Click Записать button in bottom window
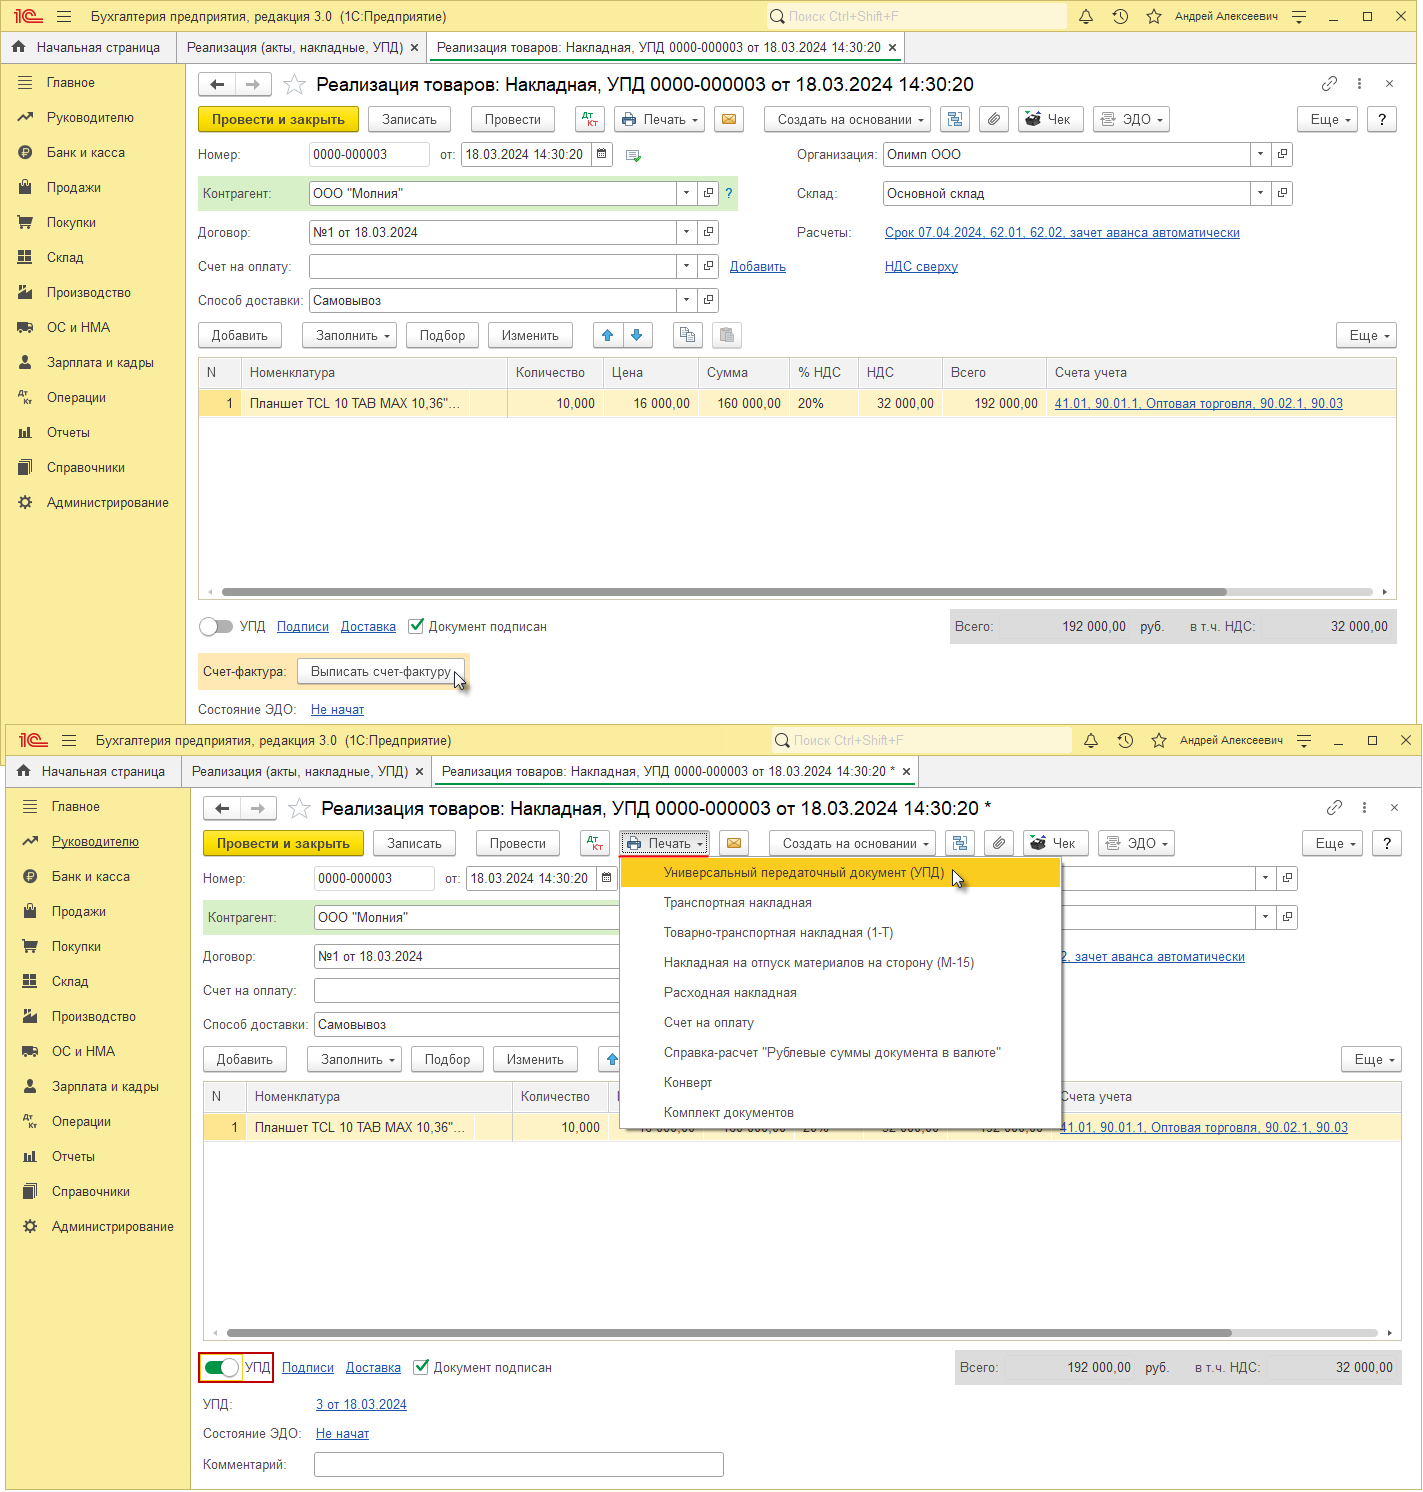Screen dimensions: 1423x1492 tap(414, 843)
